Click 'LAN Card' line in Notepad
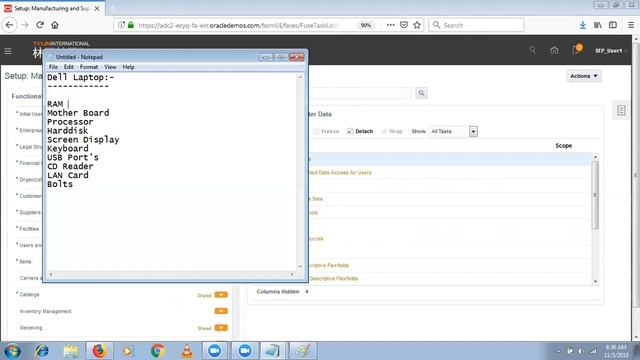Viewport: 640px width, 360px height. (67, 175)
